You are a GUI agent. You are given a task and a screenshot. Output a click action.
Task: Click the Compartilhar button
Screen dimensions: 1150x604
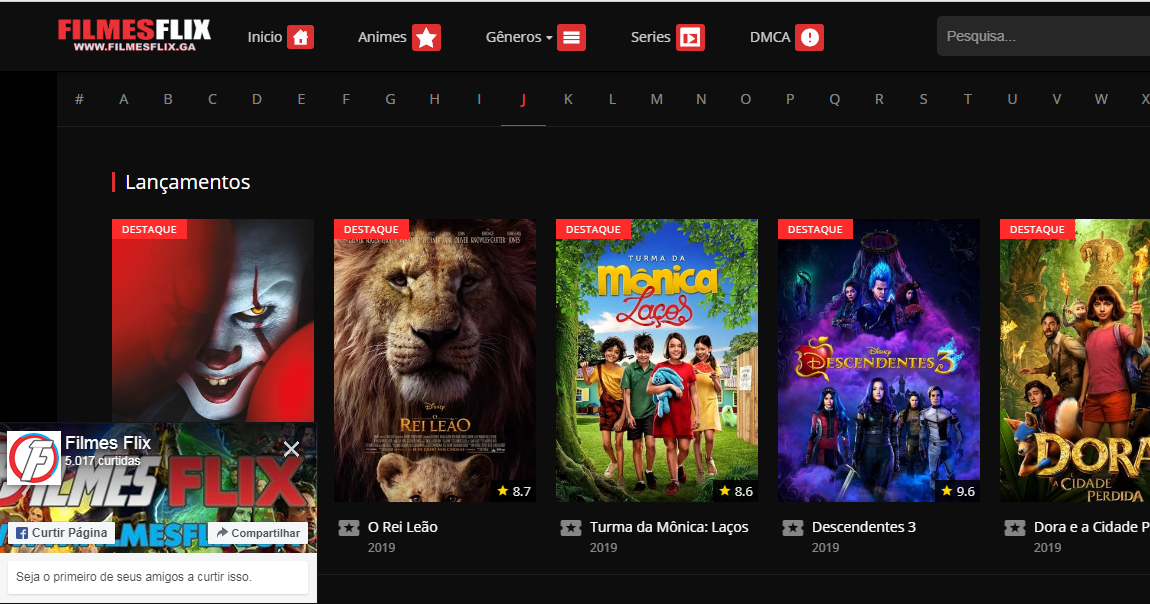coord(257,533)
